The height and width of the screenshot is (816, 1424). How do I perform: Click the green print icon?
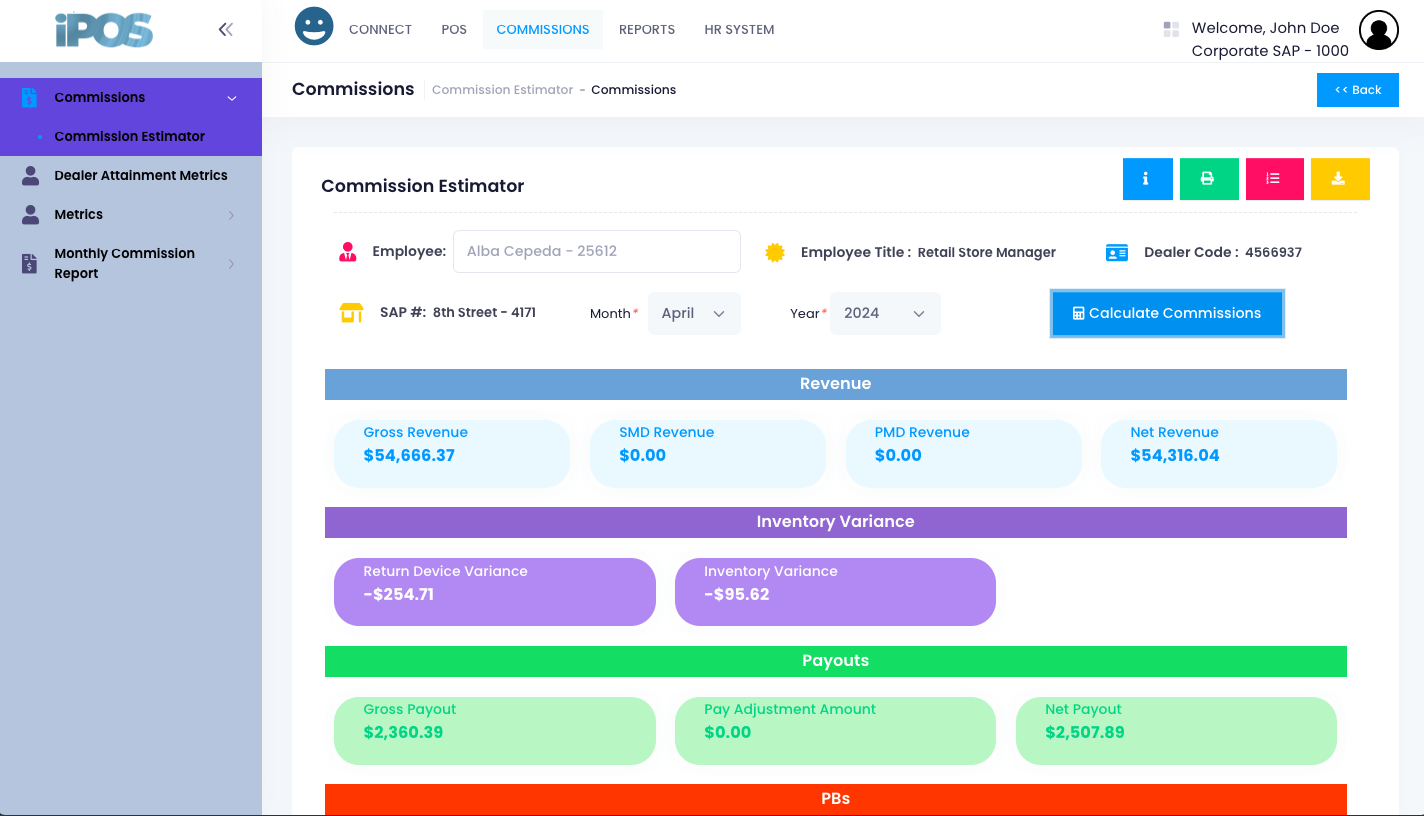tap(1209, 179)
